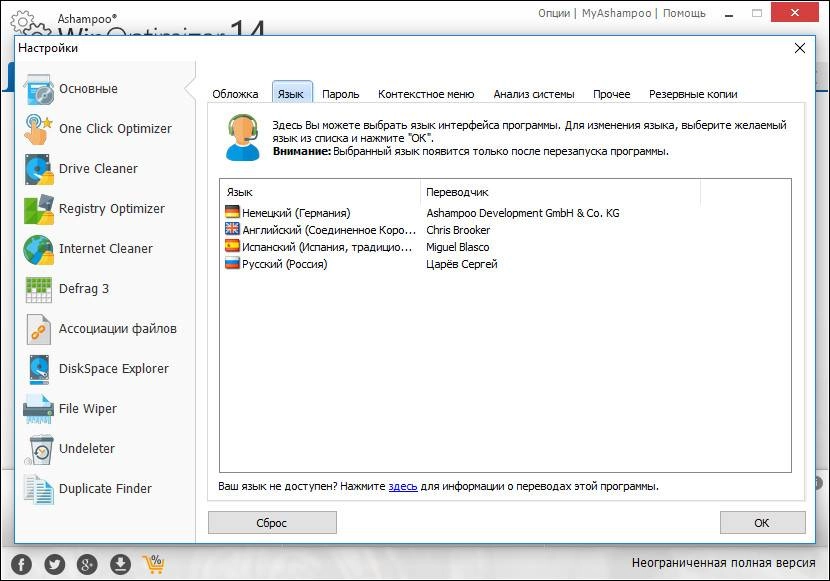Click the Неограниченная полная версия status text
Viewport: 830px width, 581px height.
(723, 563)
